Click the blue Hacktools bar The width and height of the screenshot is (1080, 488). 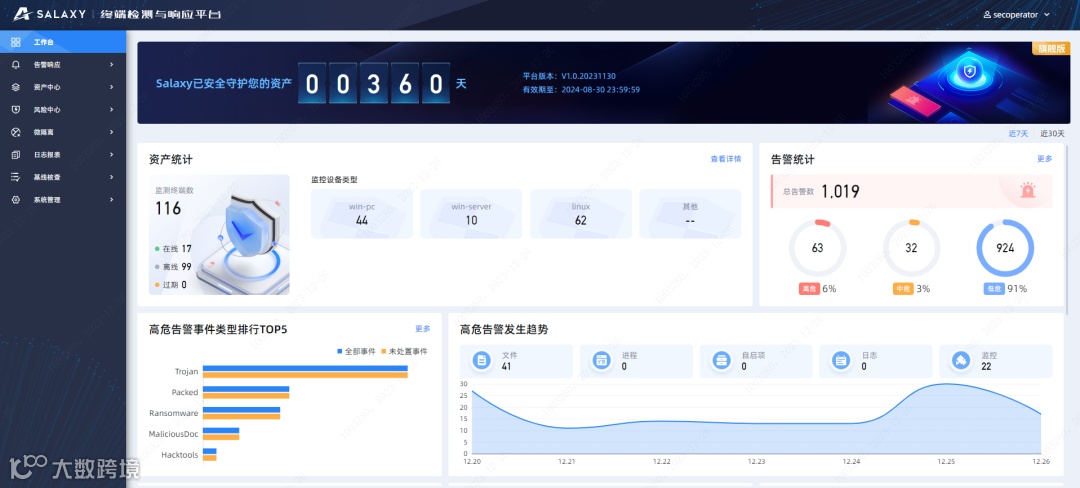(x=209, y=452)
